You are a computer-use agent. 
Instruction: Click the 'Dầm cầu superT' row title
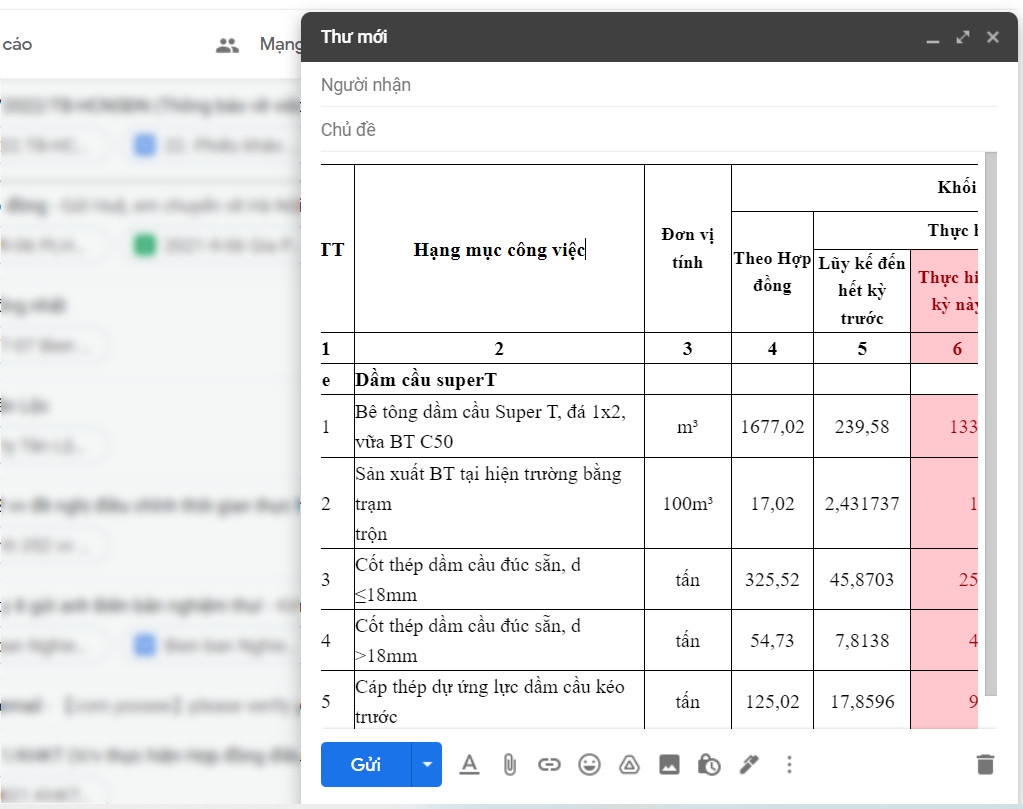(425, 380)
